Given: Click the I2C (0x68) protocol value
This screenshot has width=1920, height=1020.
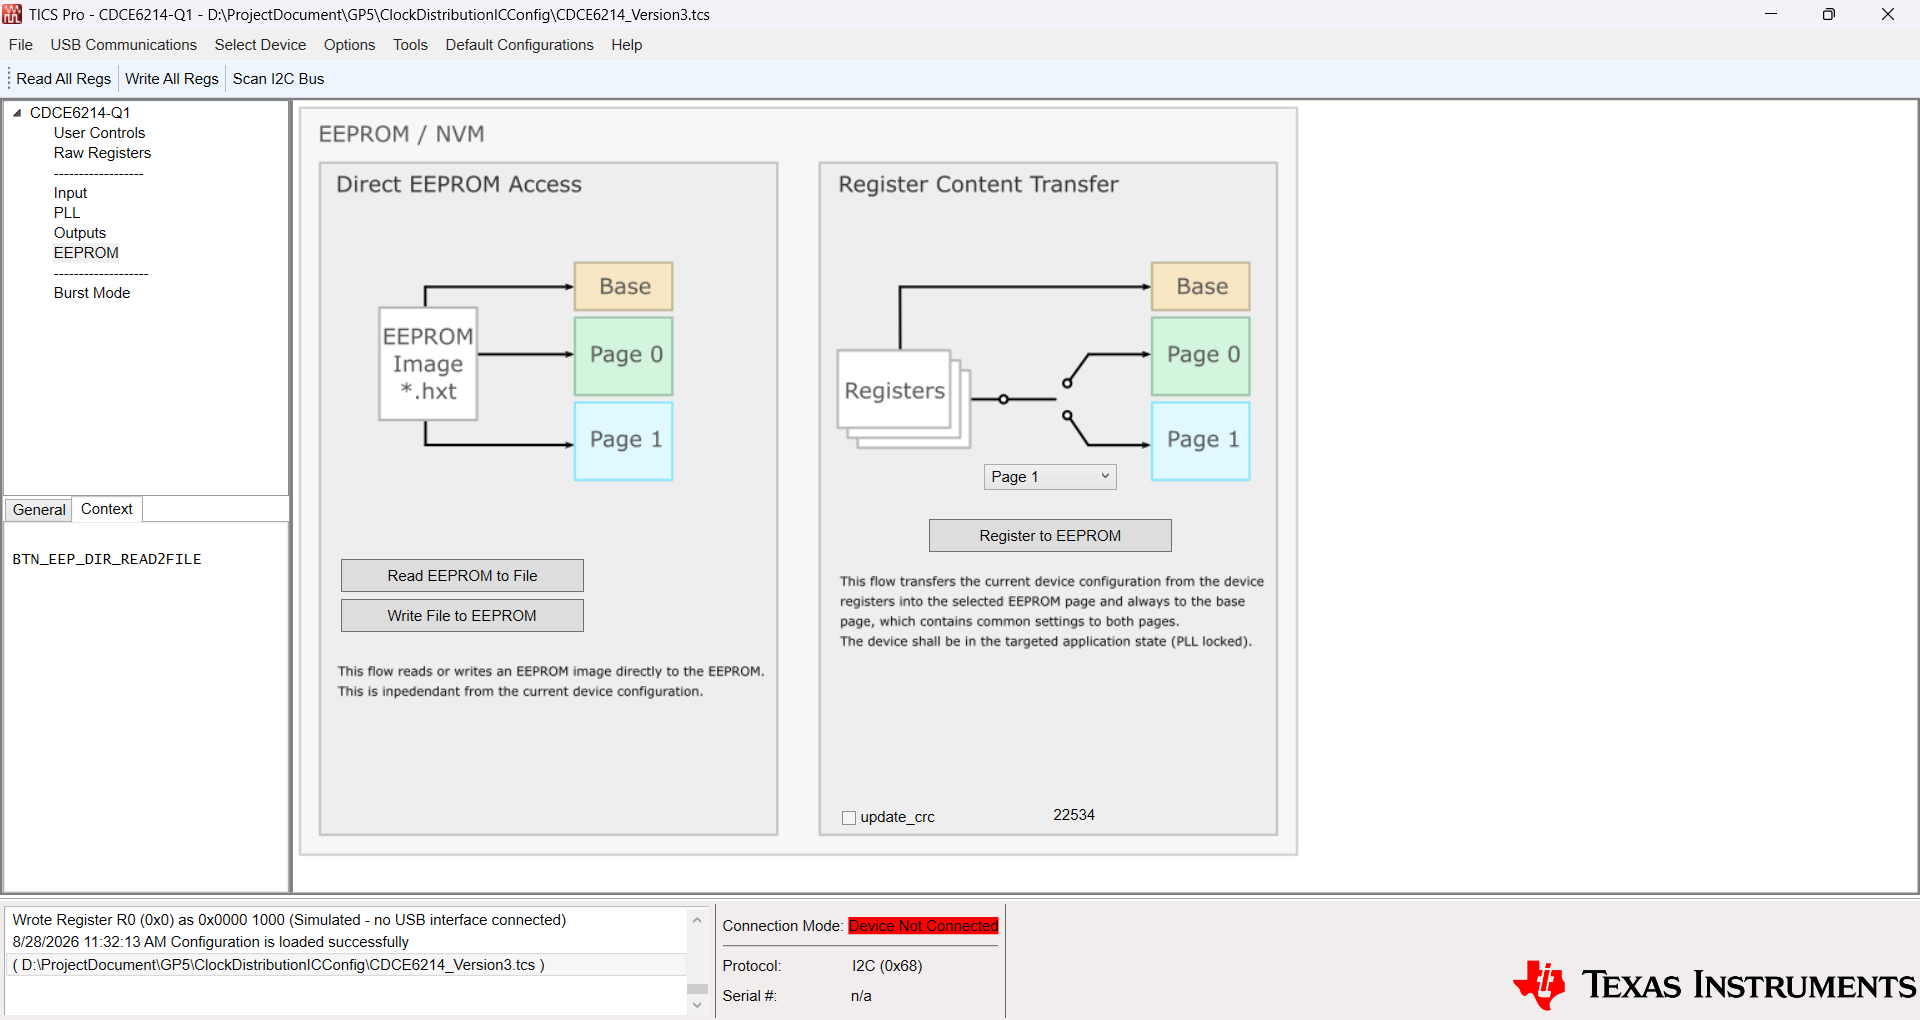Looking at the screenshot, I should pyautogui.click(x=887, y=966).
